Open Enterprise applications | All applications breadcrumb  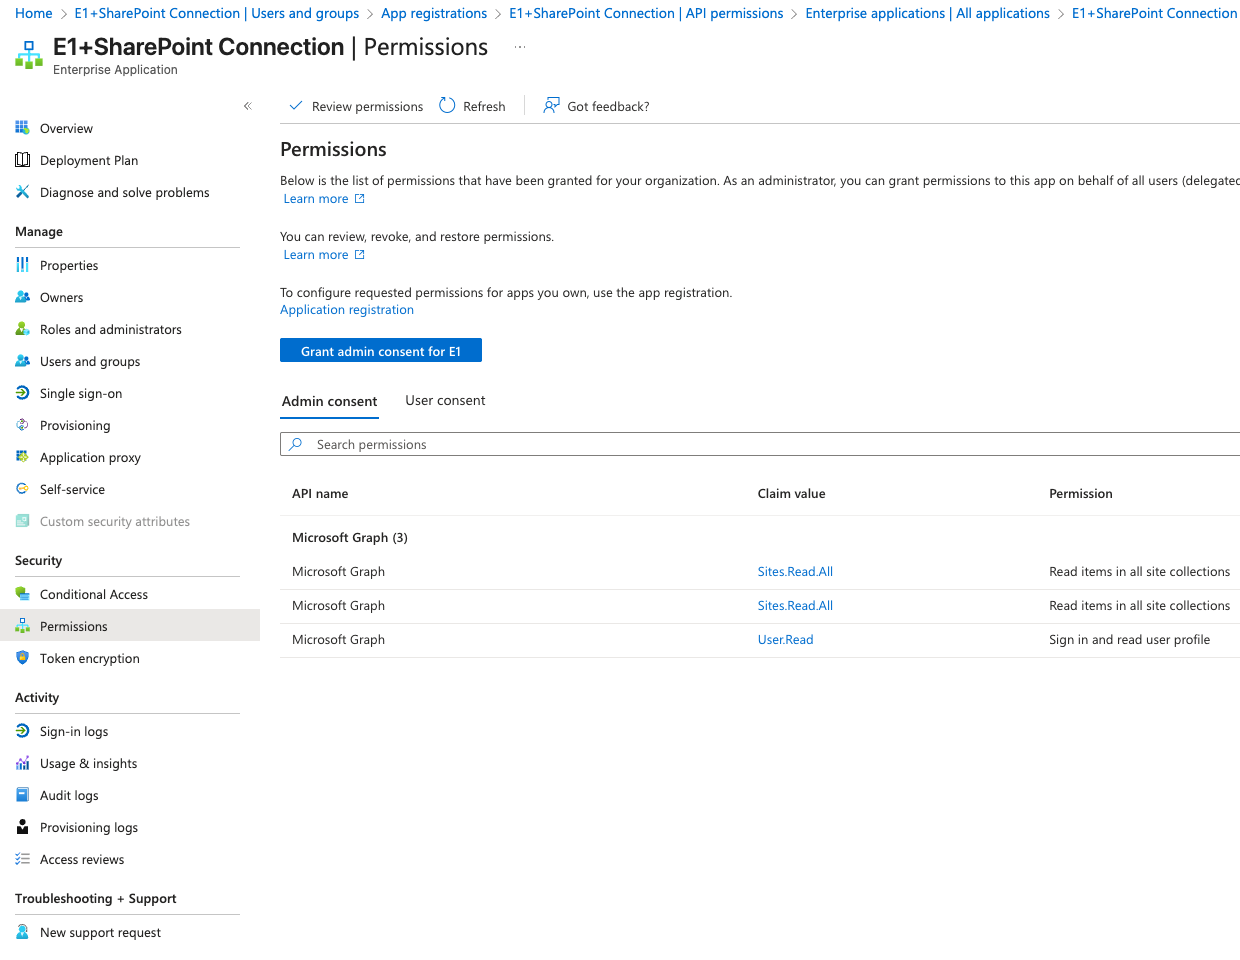[x=928, y=13]
